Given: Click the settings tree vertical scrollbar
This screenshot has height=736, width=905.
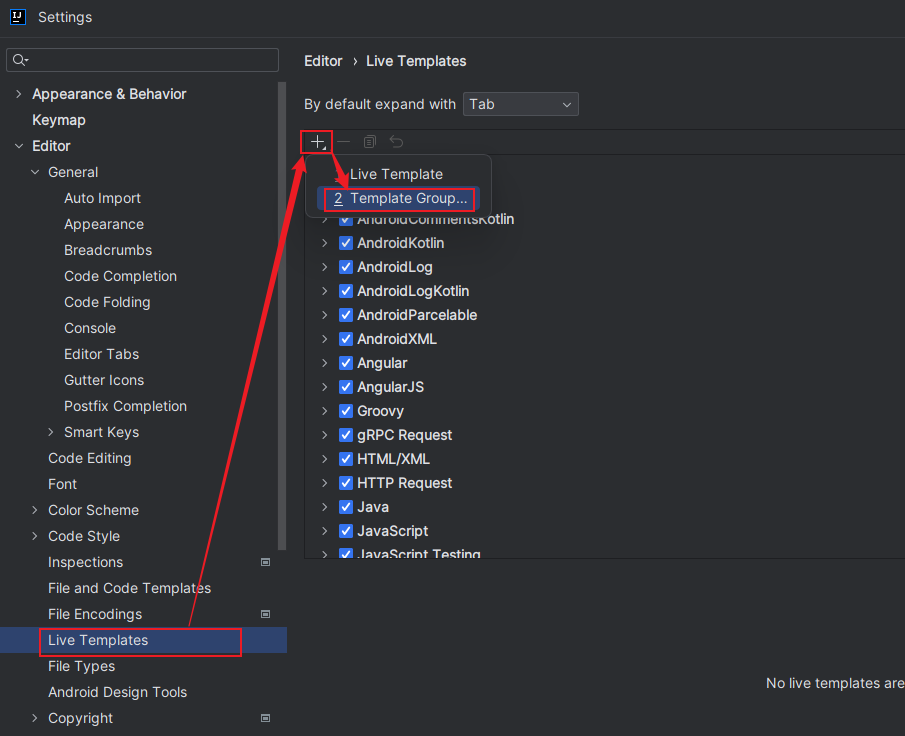Looking at the screenshot, I should click(x=282, y=300).
